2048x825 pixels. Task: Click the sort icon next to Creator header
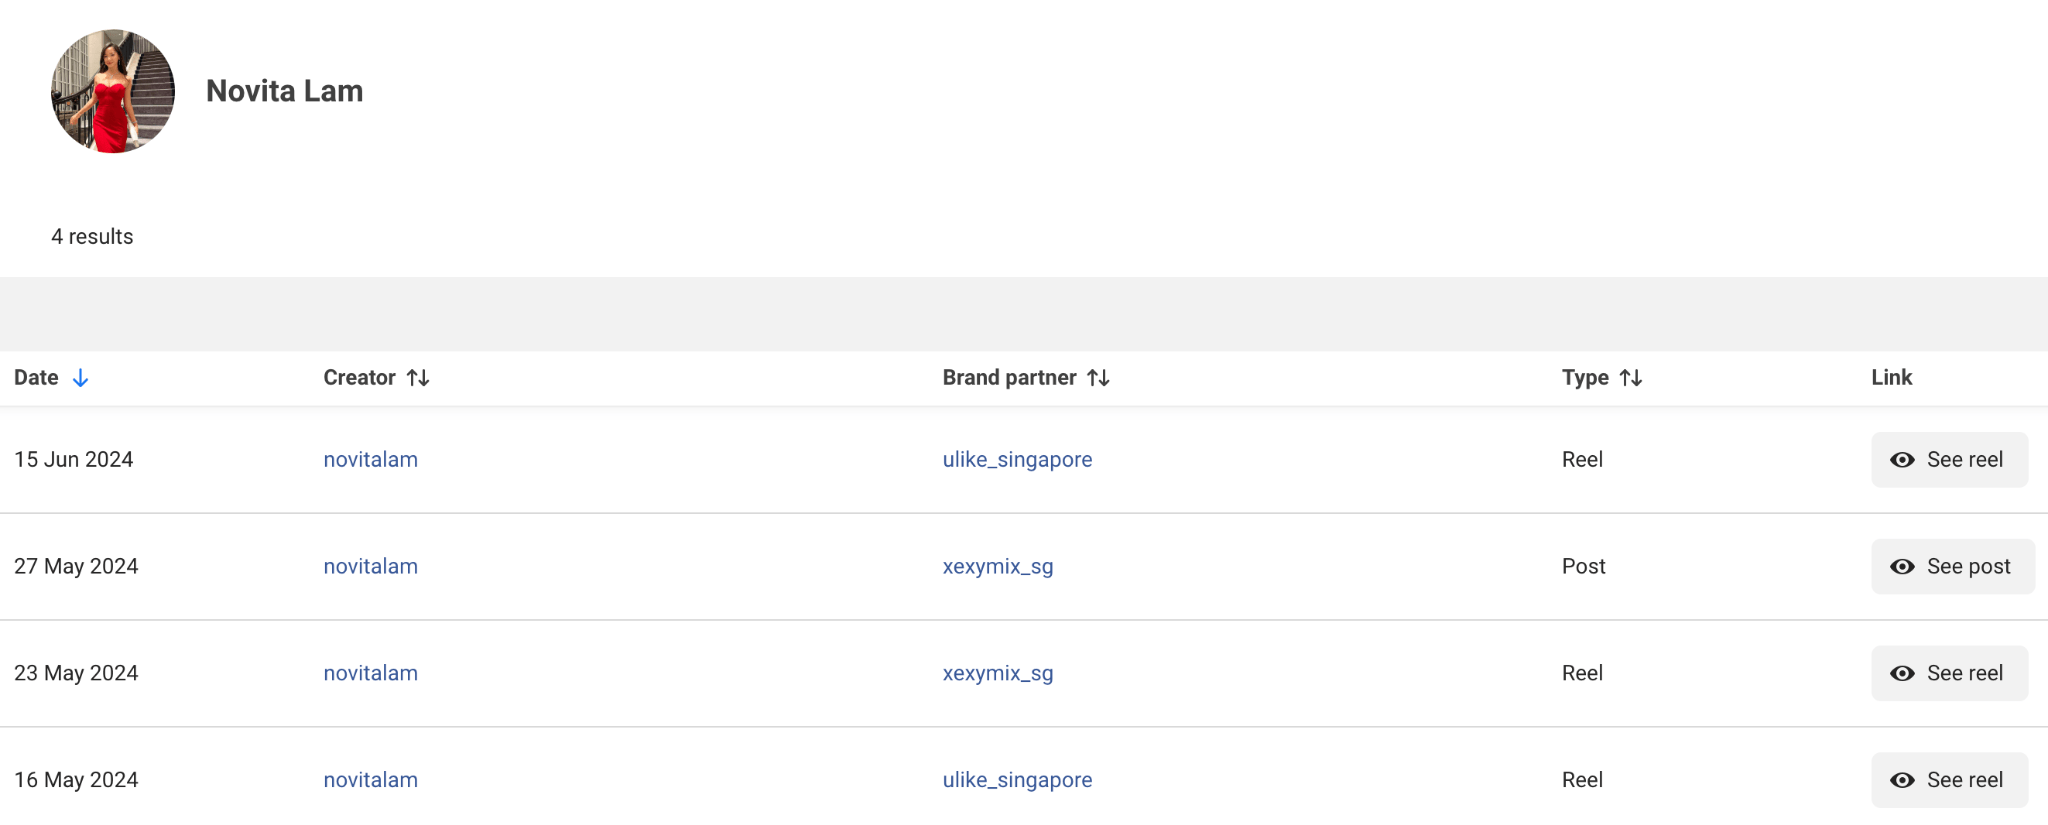point(419,378)
